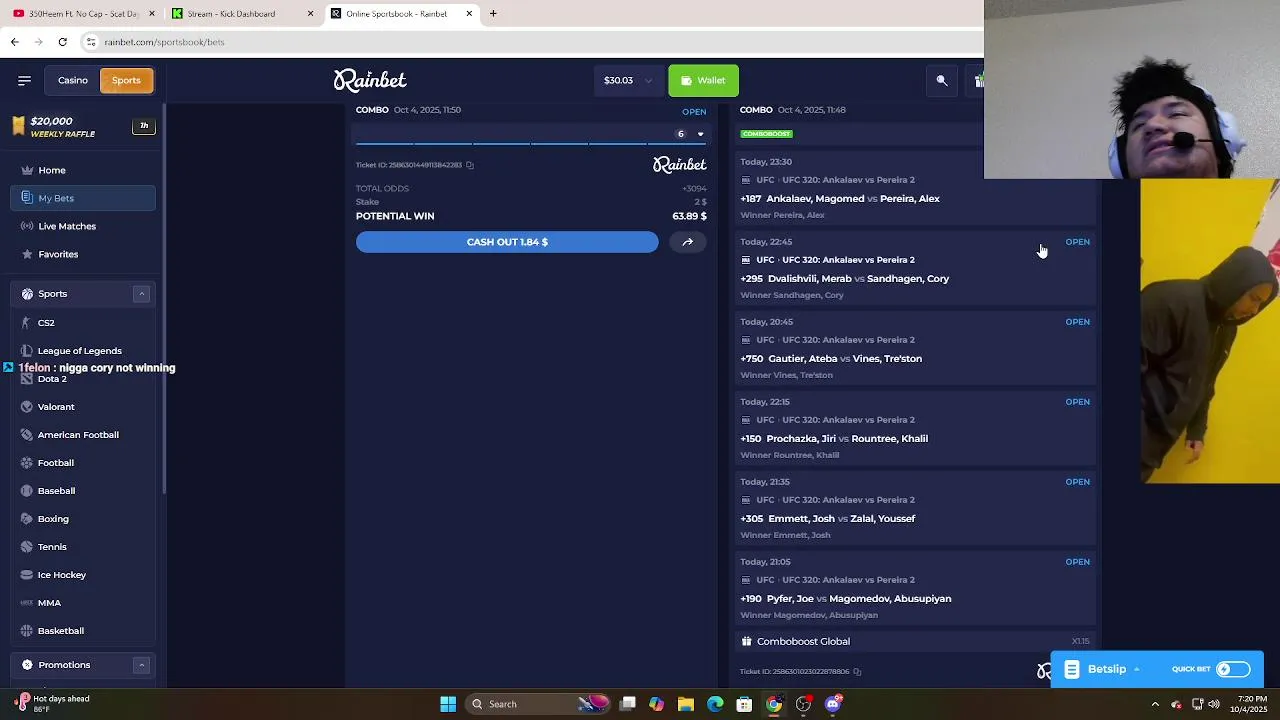The height and width of the screenshot is (720, 1280).
Task: Open Live Matches in sidebar
Action: tap(83, 226)
